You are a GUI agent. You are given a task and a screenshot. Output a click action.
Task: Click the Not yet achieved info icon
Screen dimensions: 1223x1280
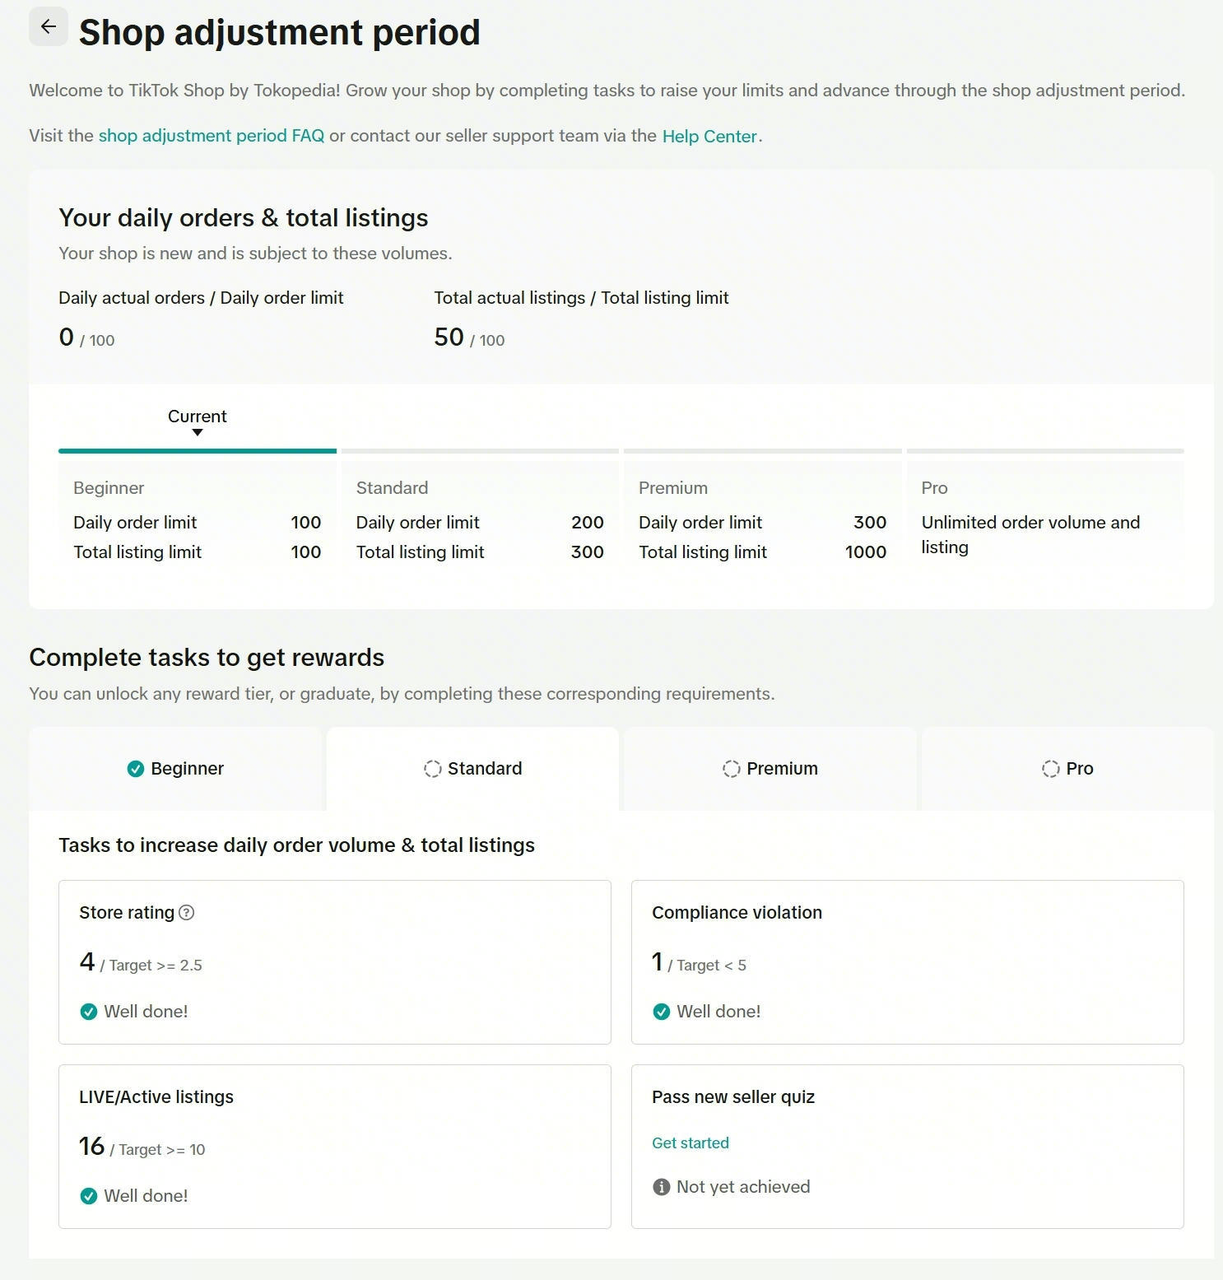click(661, 1187)
